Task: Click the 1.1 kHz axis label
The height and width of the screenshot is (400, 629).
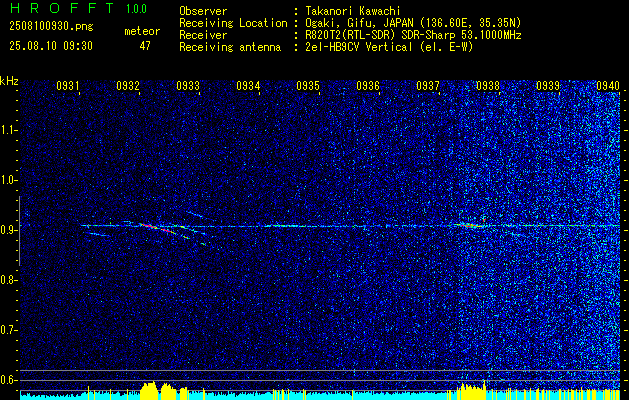Action: pyautogui.click(x=8, y=130)
